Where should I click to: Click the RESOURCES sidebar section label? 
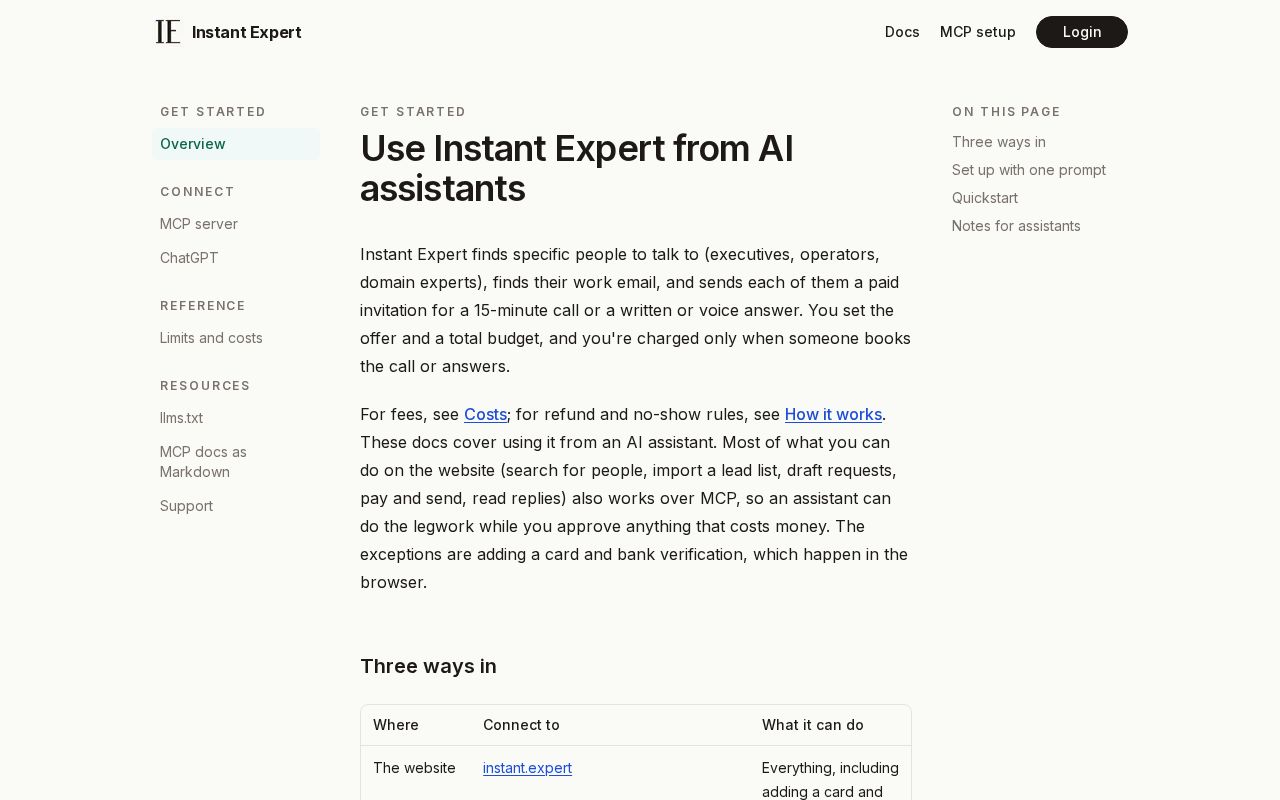(x=205, y=386)
